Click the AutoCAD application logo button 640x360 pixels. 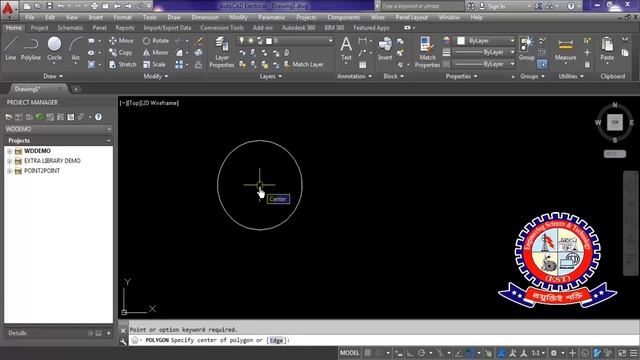[8, 9]
